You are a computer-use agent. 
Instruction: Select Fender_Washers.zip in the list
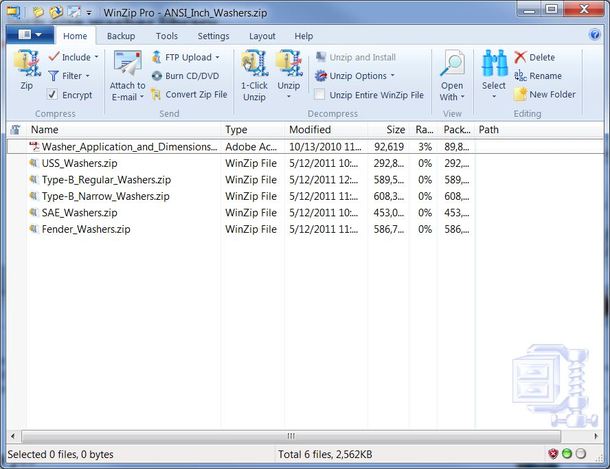pyautogui.click(x=305, y=229)
